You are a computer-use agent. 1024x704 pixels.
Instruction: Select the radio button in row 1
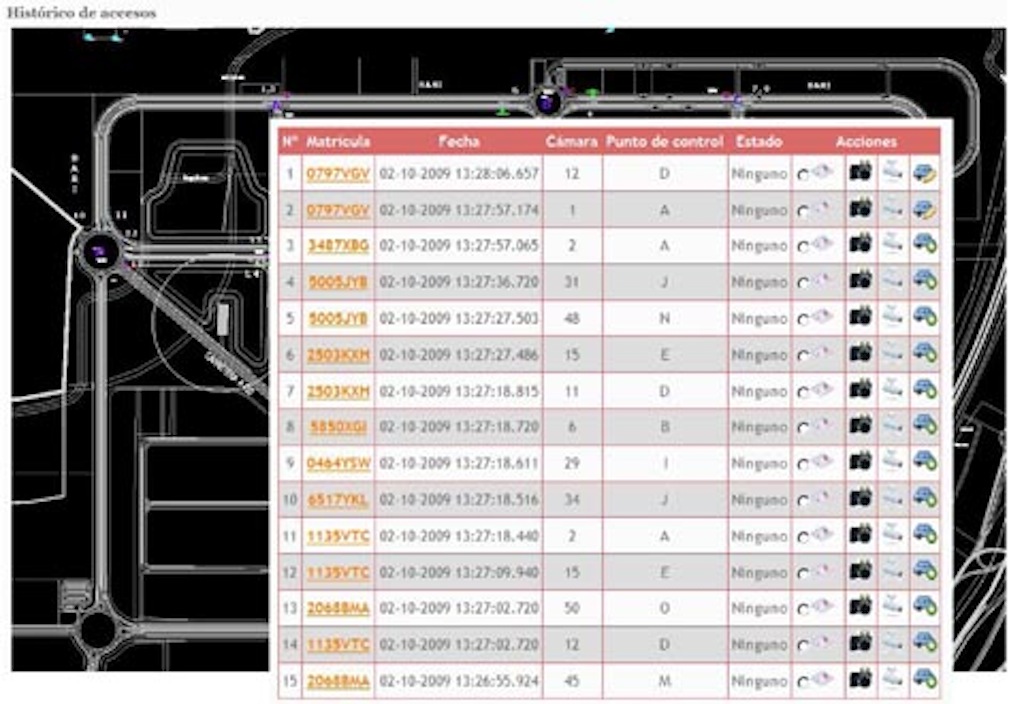point(803,176)
